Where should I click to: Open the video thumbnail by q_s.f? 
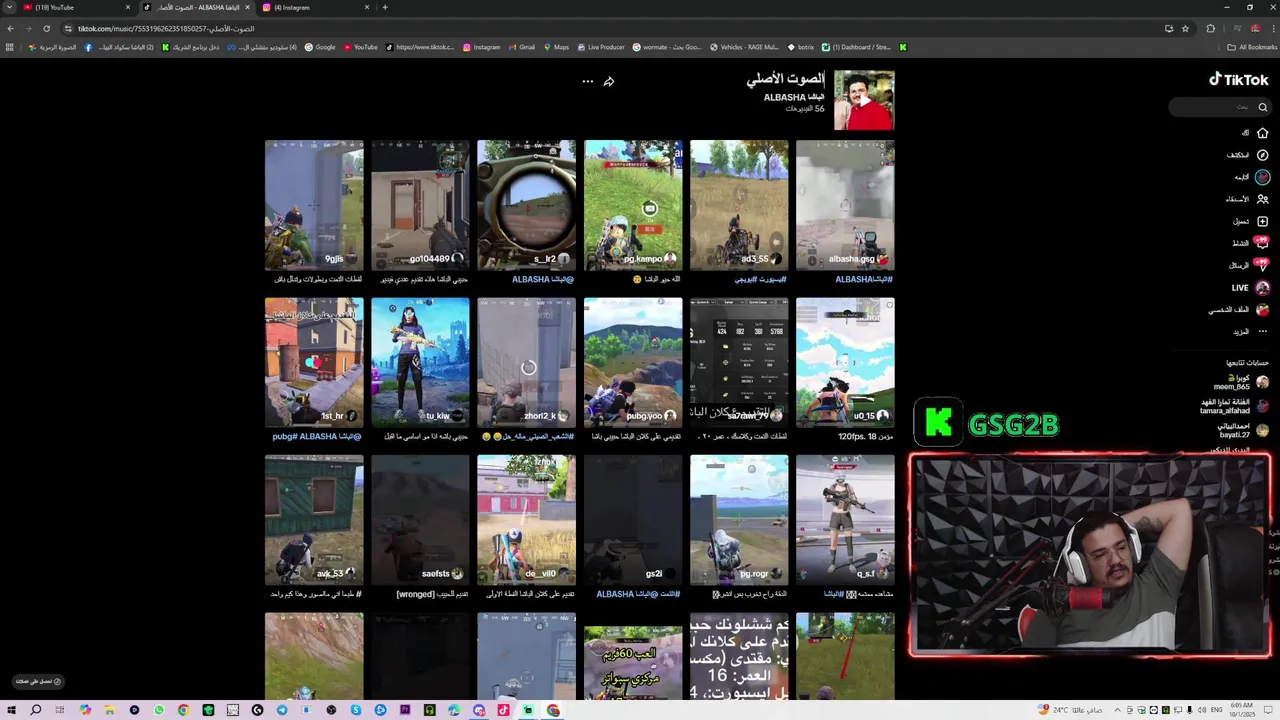(845, 520)
